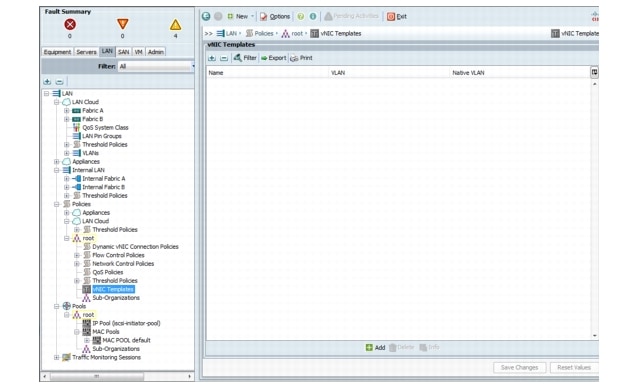Viewport: 642px width, 388px height.
Task: Click the Filter button in table toolbar
Action: click(x=245, y=58)
